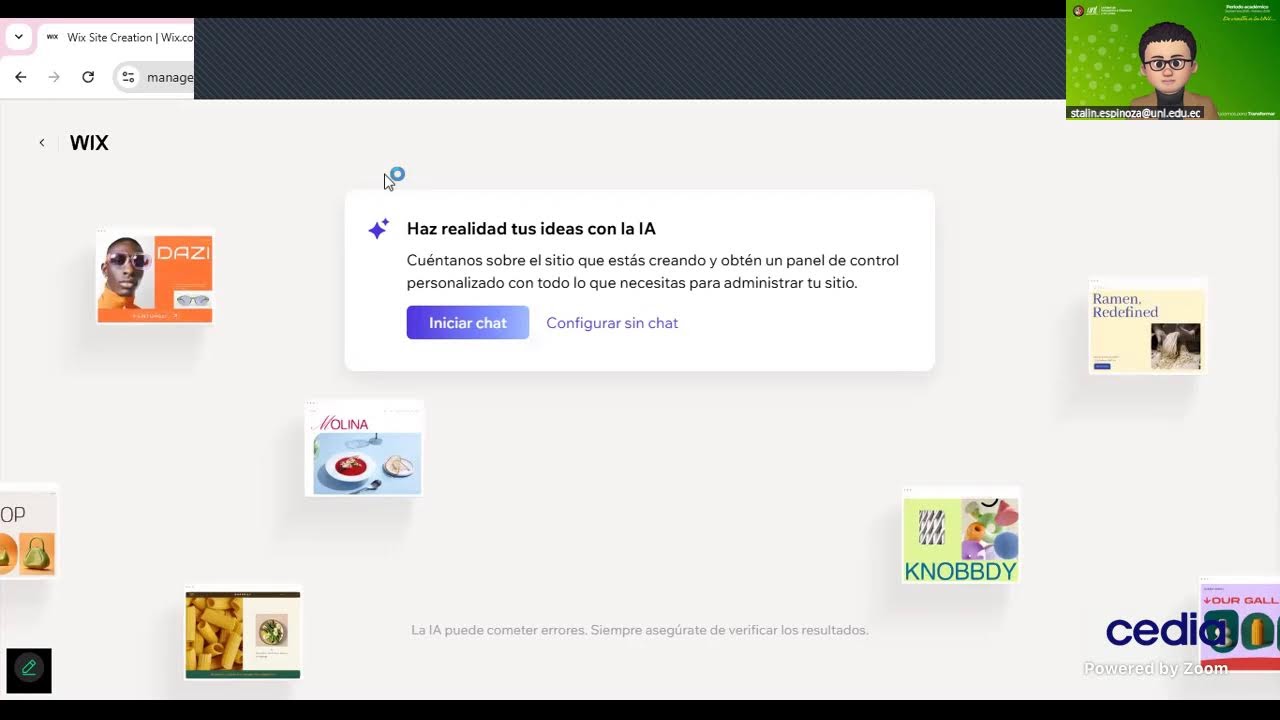This screenshot has width=1280, height=720.
Task: Click the WIX logo
Action: click(89, 143)
